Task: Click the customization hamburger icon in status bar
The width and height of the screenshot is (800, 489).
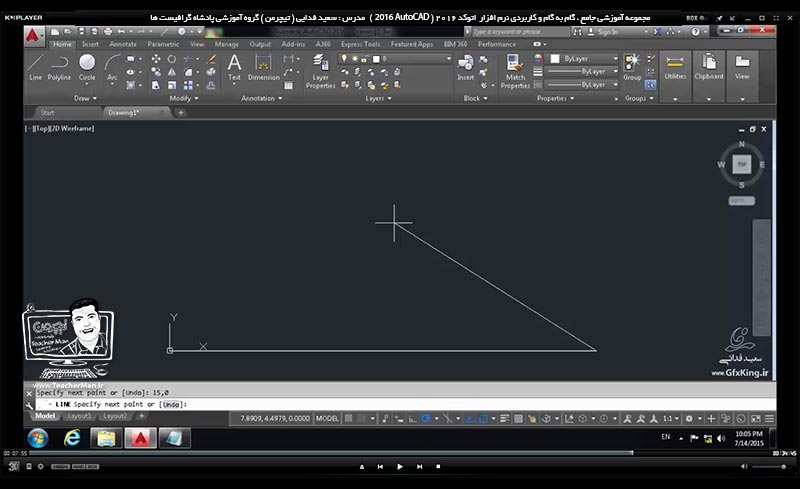Action: (769, 419)
